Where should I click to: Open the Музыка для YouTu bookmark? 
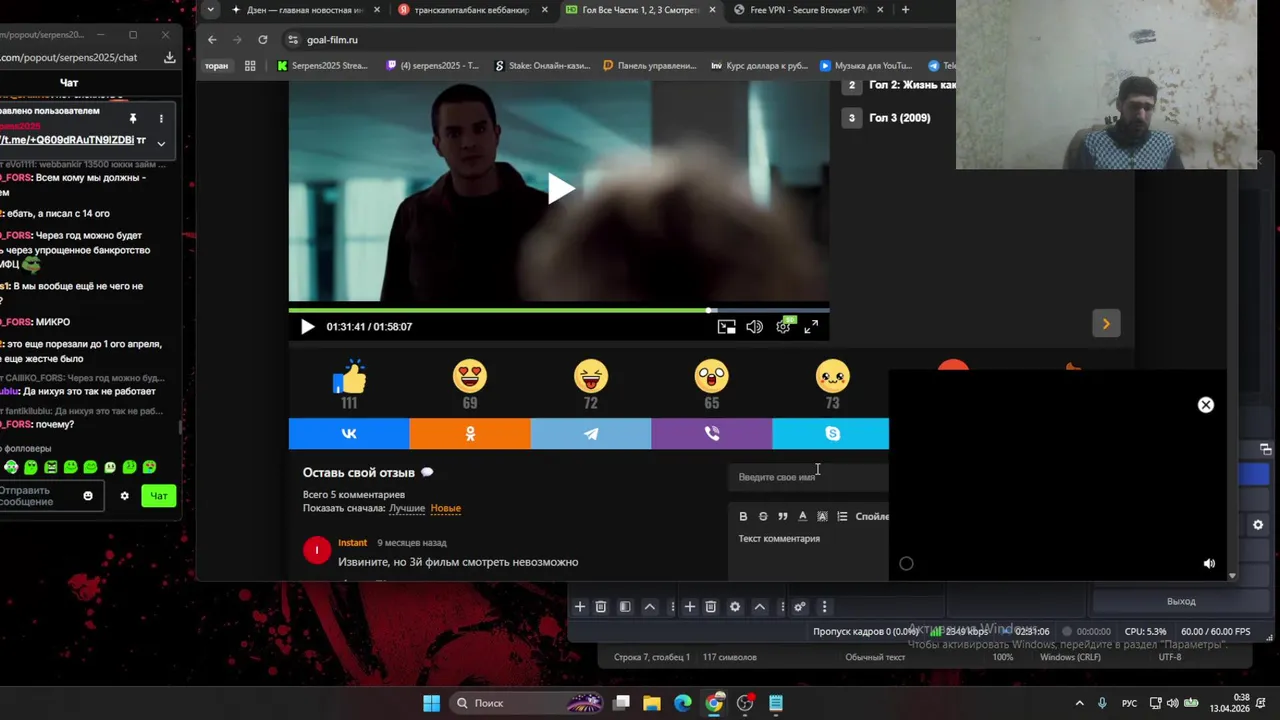point(866,66)
